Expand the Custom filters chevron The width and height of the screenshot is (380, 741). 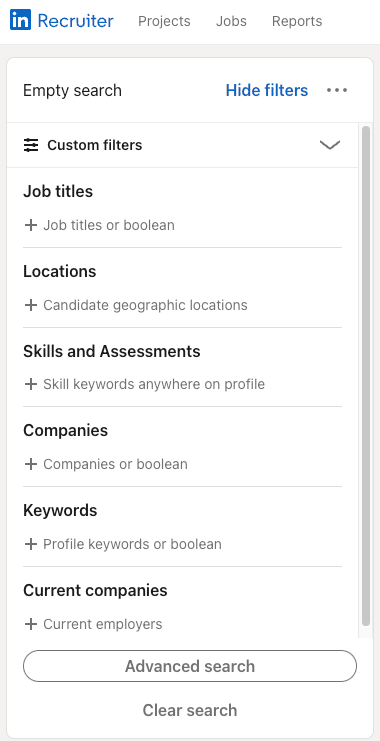pos(330,145)
